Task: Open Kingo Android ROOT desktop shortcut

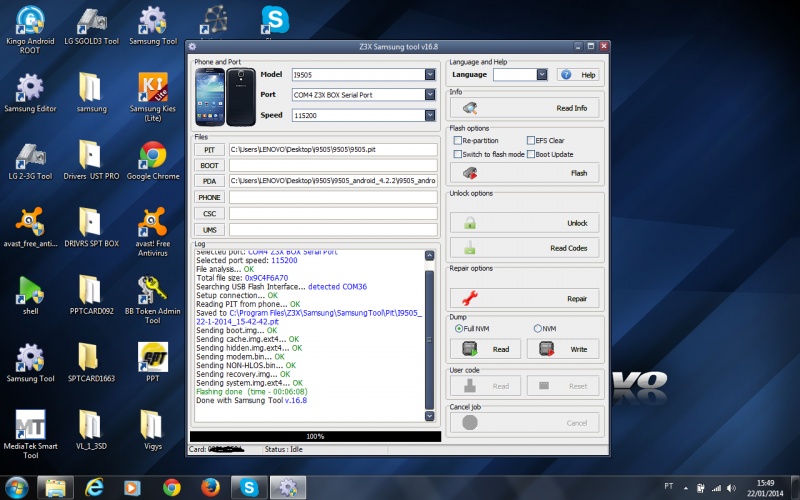Action: [30, 30]
